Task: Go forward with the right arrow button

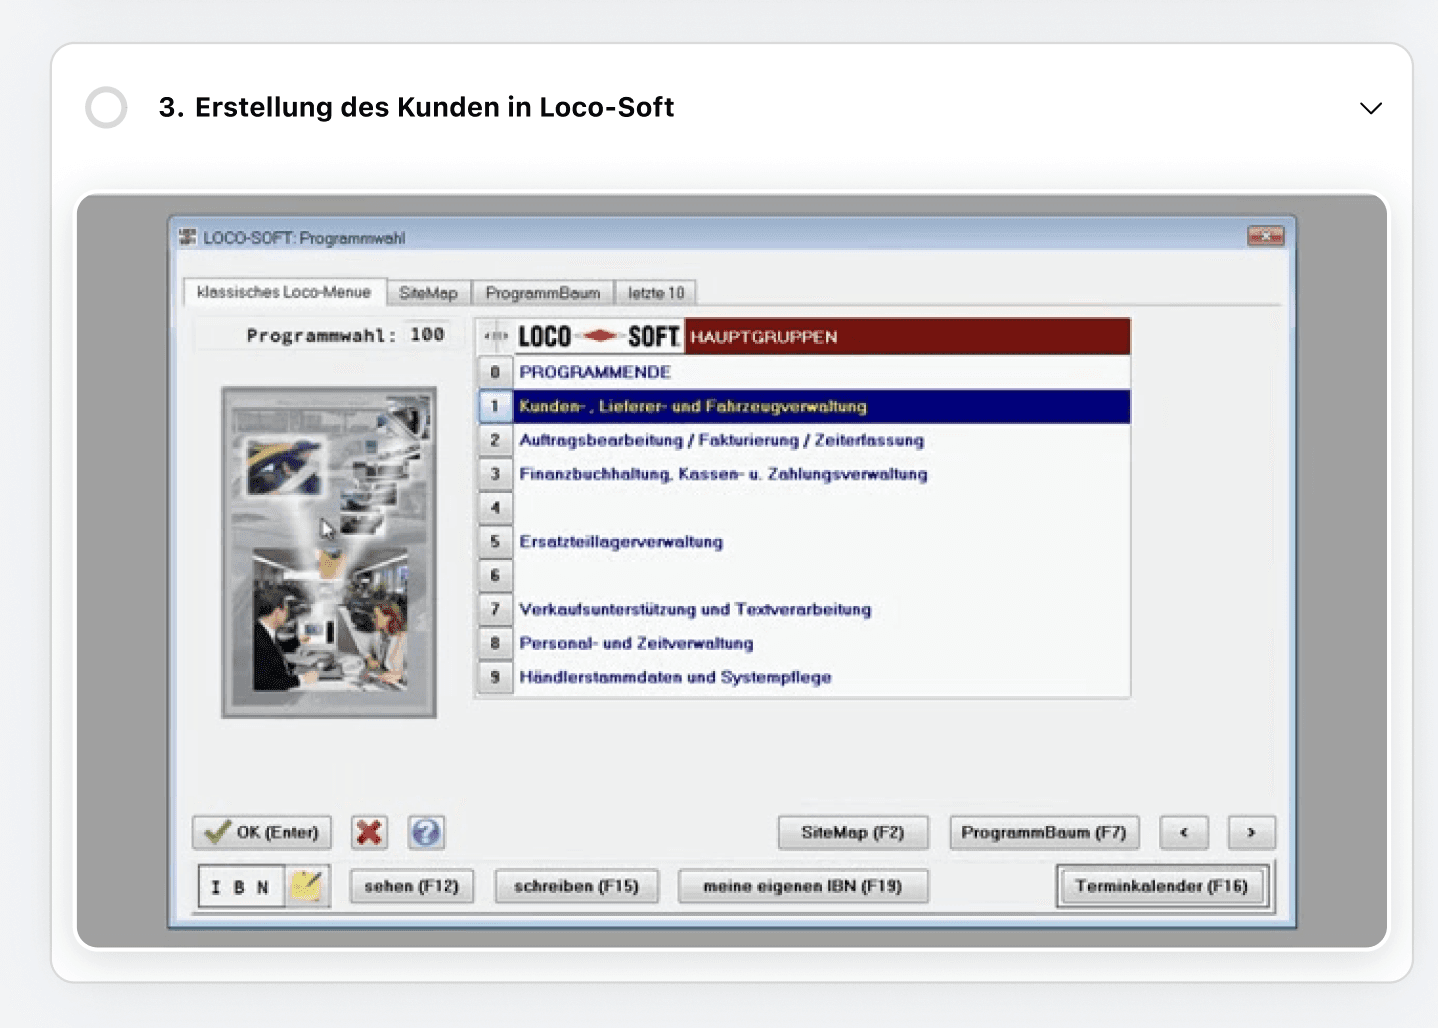Action: (x=1251, y=832)
